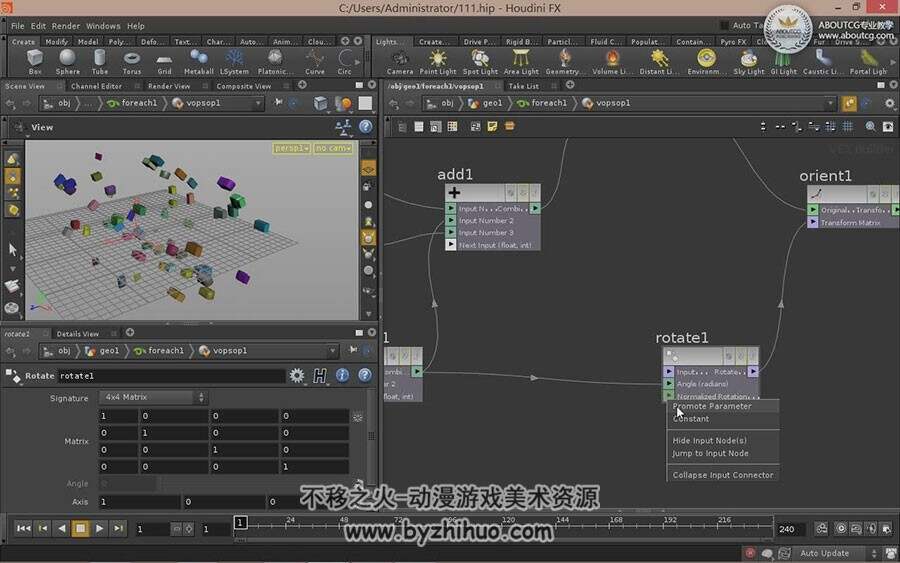The width and height of the screenshot is (900, 563).
Task: Add a Point Light from the shelf
Action: (x=438, y=62)
